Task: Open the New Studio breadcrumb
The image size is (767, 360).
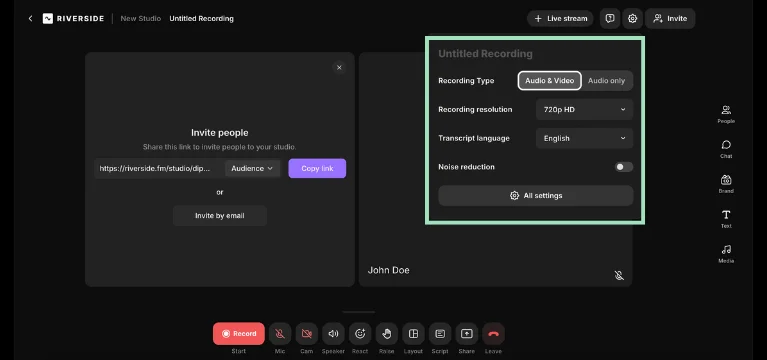Action: pos(140,19)
